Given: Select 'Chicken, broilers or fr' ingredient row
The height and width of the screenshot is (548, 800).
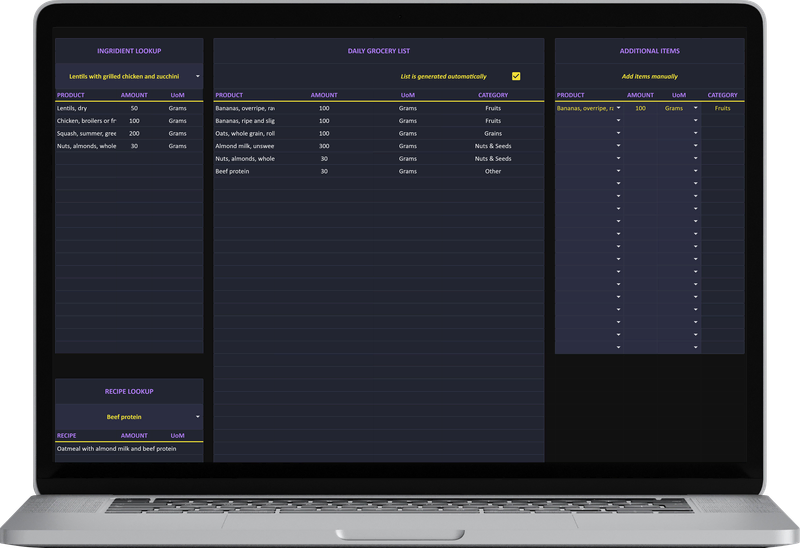Looking at the screenshot, I should [86, 121].
